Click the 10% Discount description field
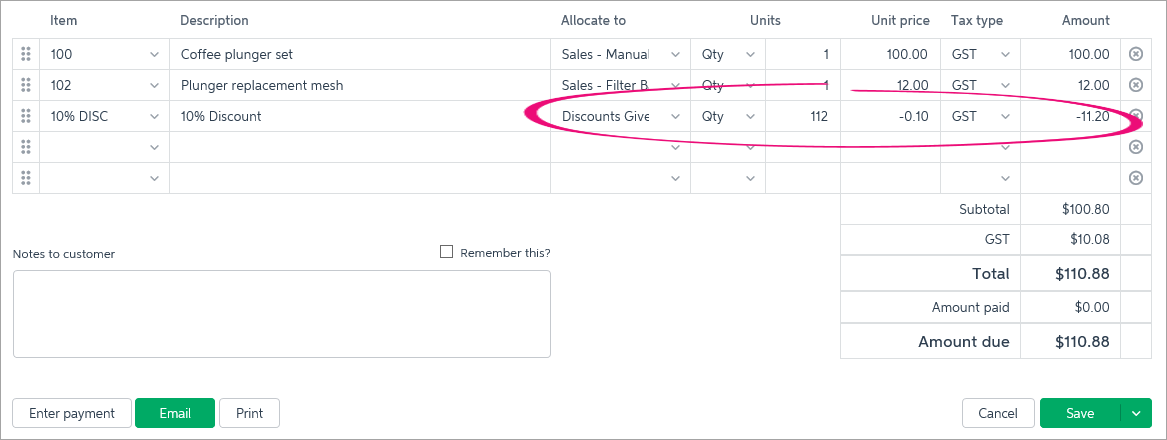Screen dimensions: 1167x440 coord(360,117)
